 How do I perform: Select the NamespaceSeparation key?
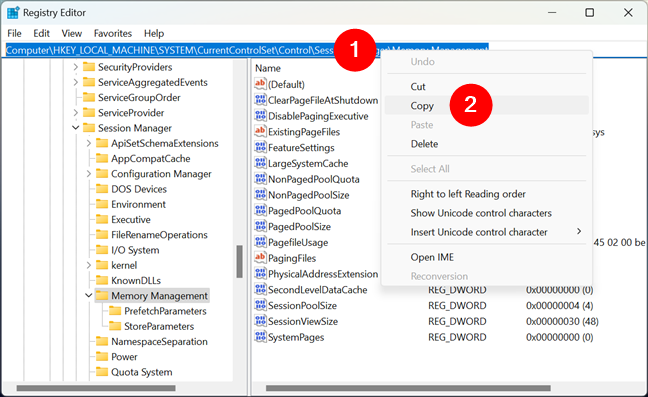pyautogui.click(x=159, y=342)
